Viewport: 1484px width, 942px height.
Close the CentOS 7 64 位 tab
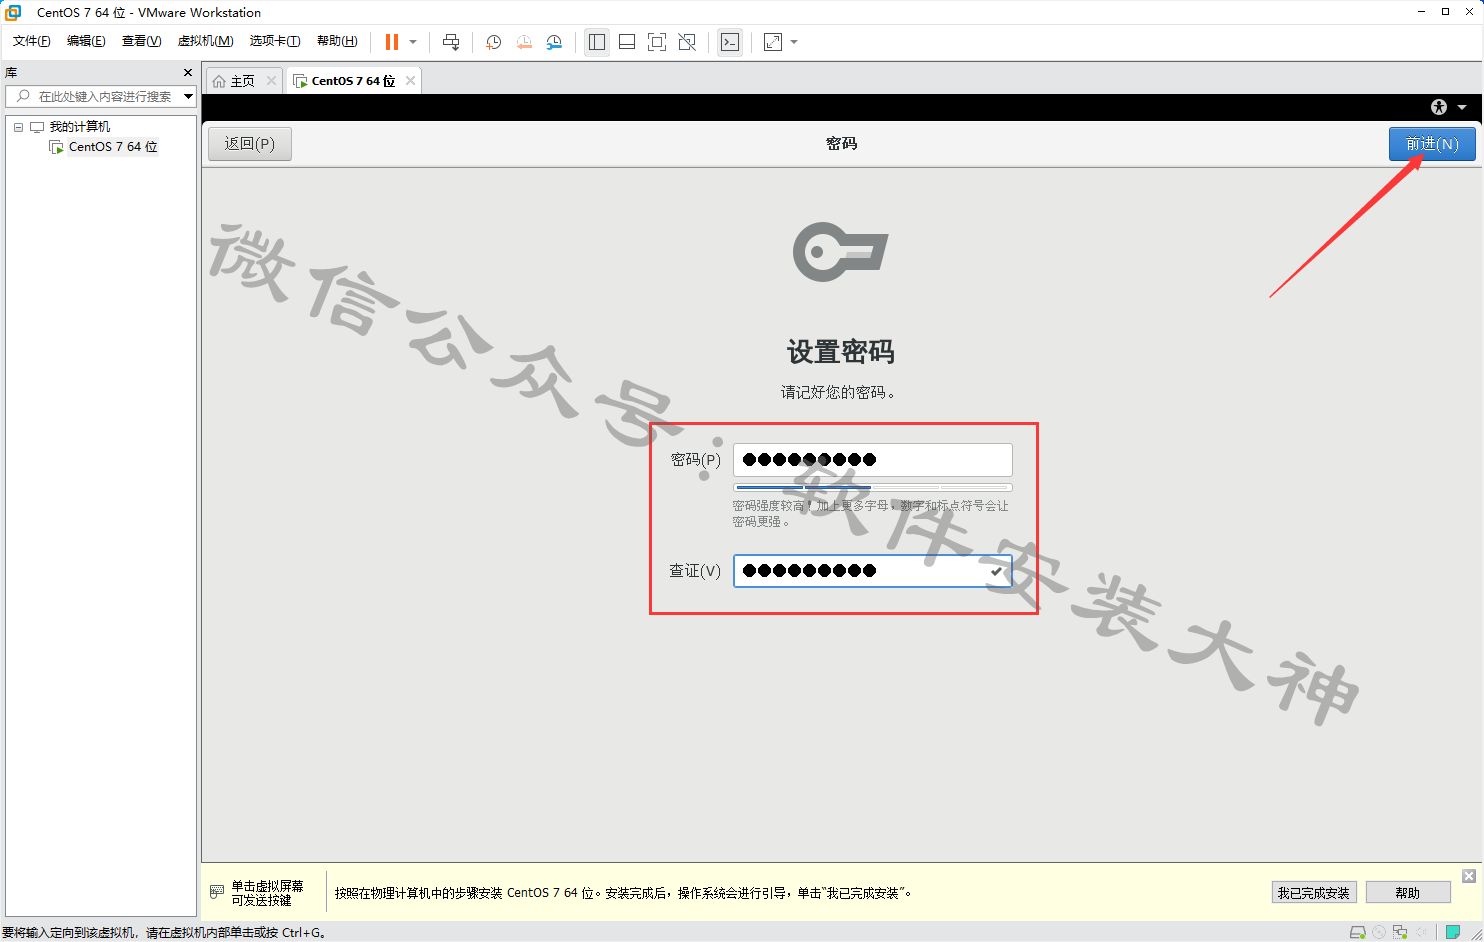[410, 81]
